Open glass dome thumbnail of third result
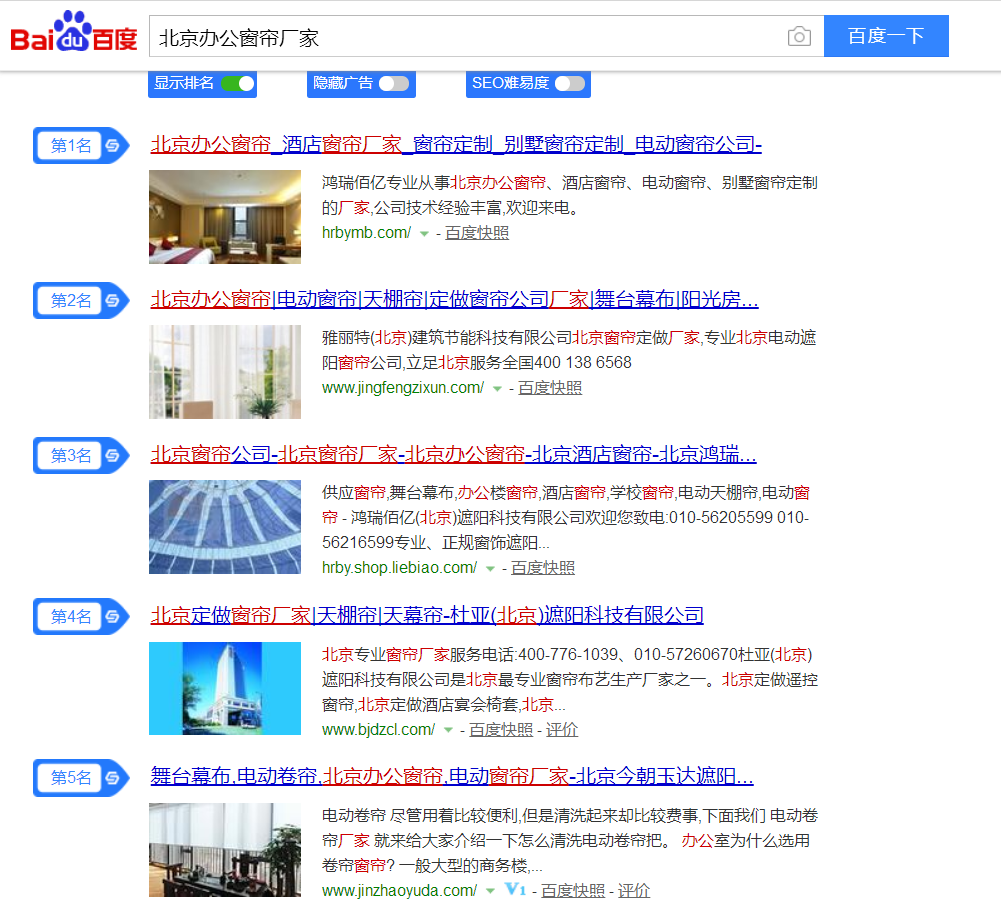 pos(225,527)
